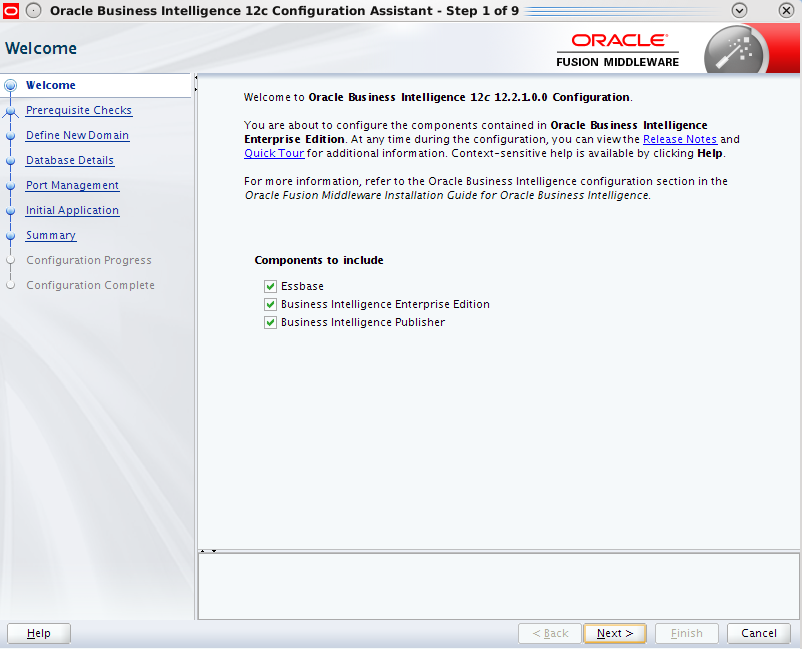The image size is (802, 649).
Task: Open the Release Notes link
Action: (680, 139)
